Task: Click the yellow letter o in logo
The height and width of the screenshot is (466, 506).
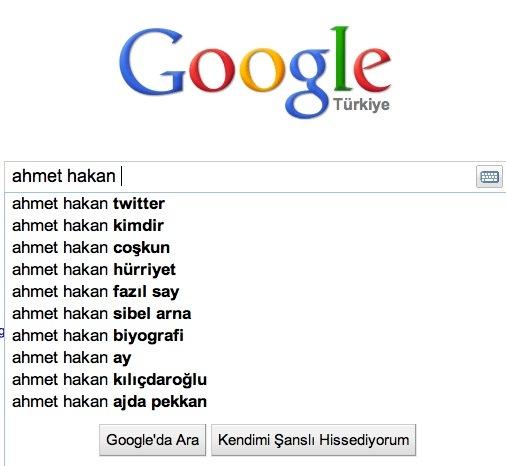Action: [262, 70]
